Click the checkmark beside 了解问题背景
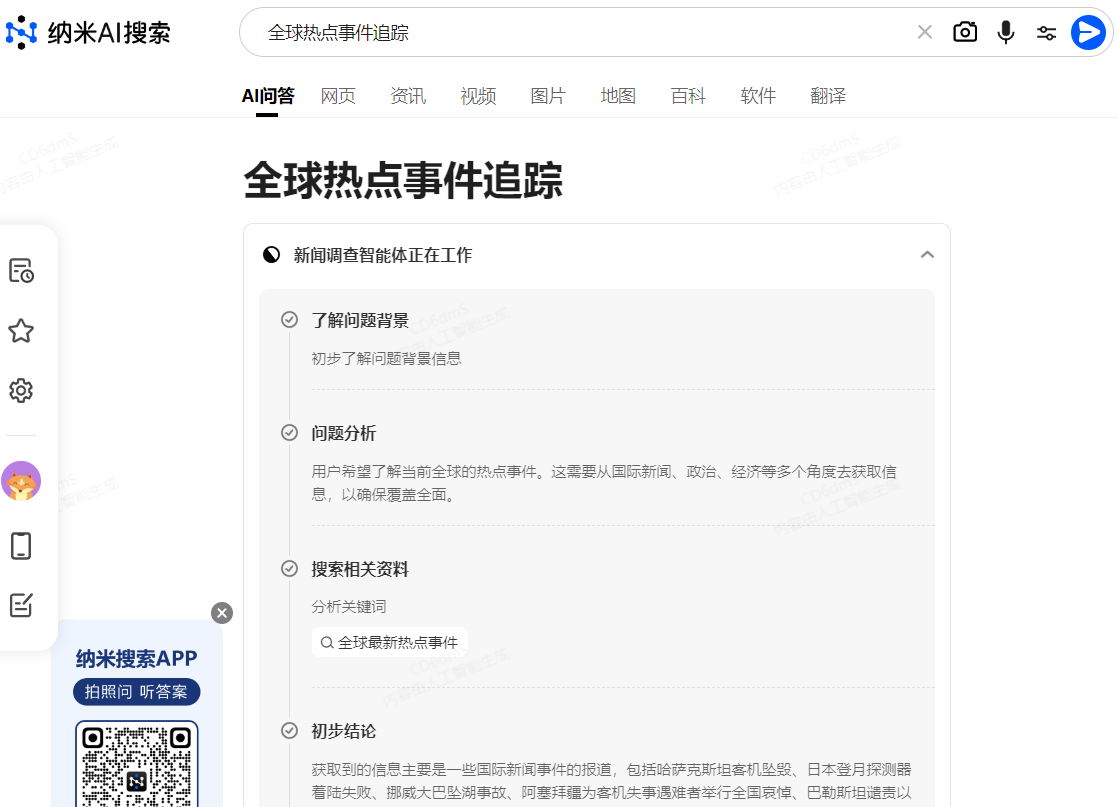Viewport: 1118px width, 807px height. coord(290,319)
